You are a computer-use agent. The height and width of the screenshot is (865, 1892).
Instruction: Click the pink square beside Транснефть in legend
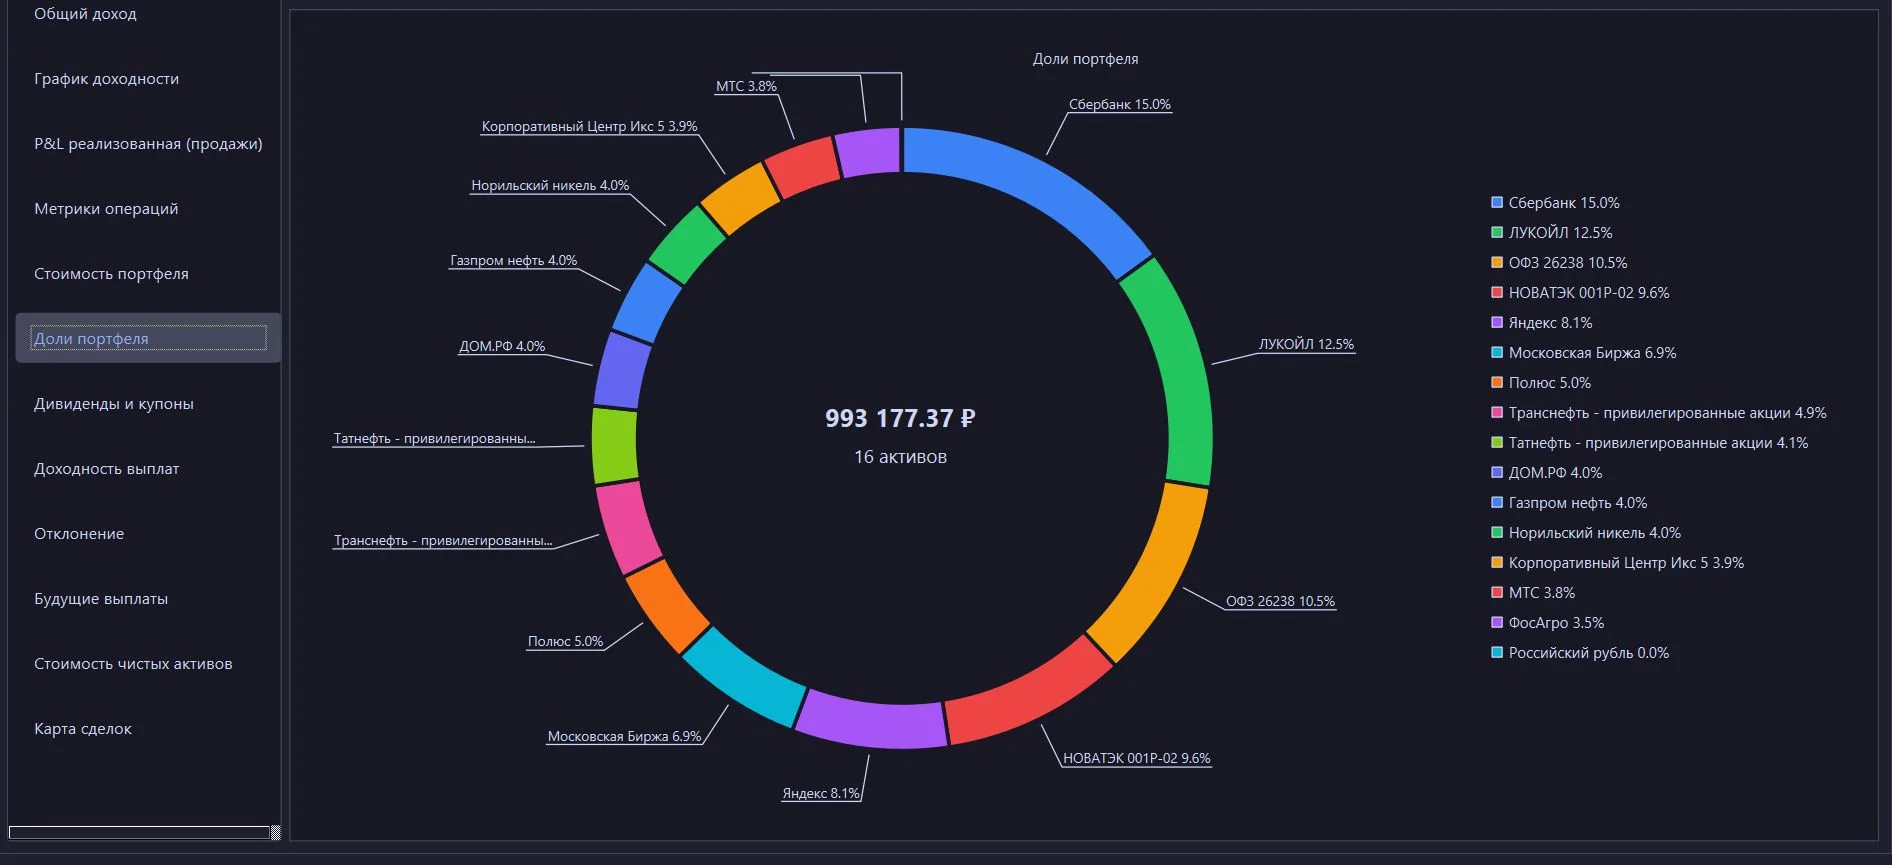[1497, 413]
